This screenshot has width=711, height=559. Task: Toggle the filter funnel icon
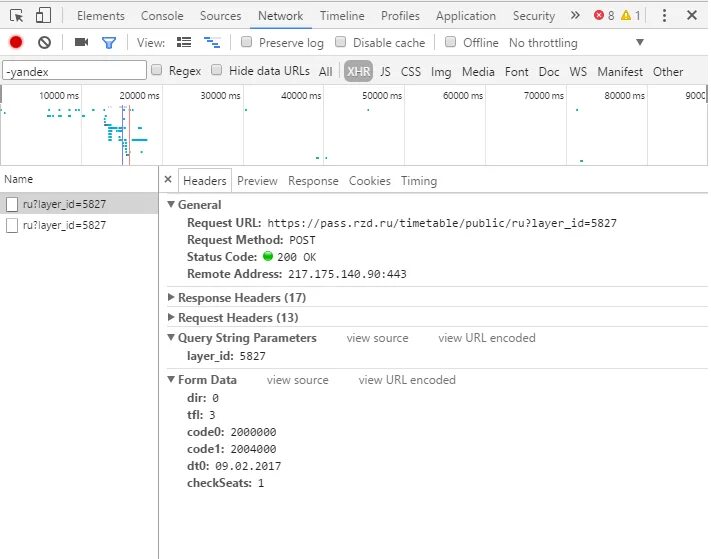click(109, 43)
